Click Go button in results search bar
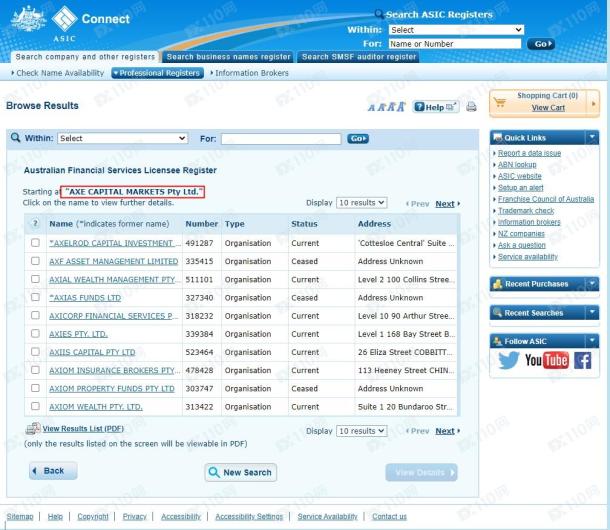The width and height of the screenshot is (610, 530). tap(358, 139)
